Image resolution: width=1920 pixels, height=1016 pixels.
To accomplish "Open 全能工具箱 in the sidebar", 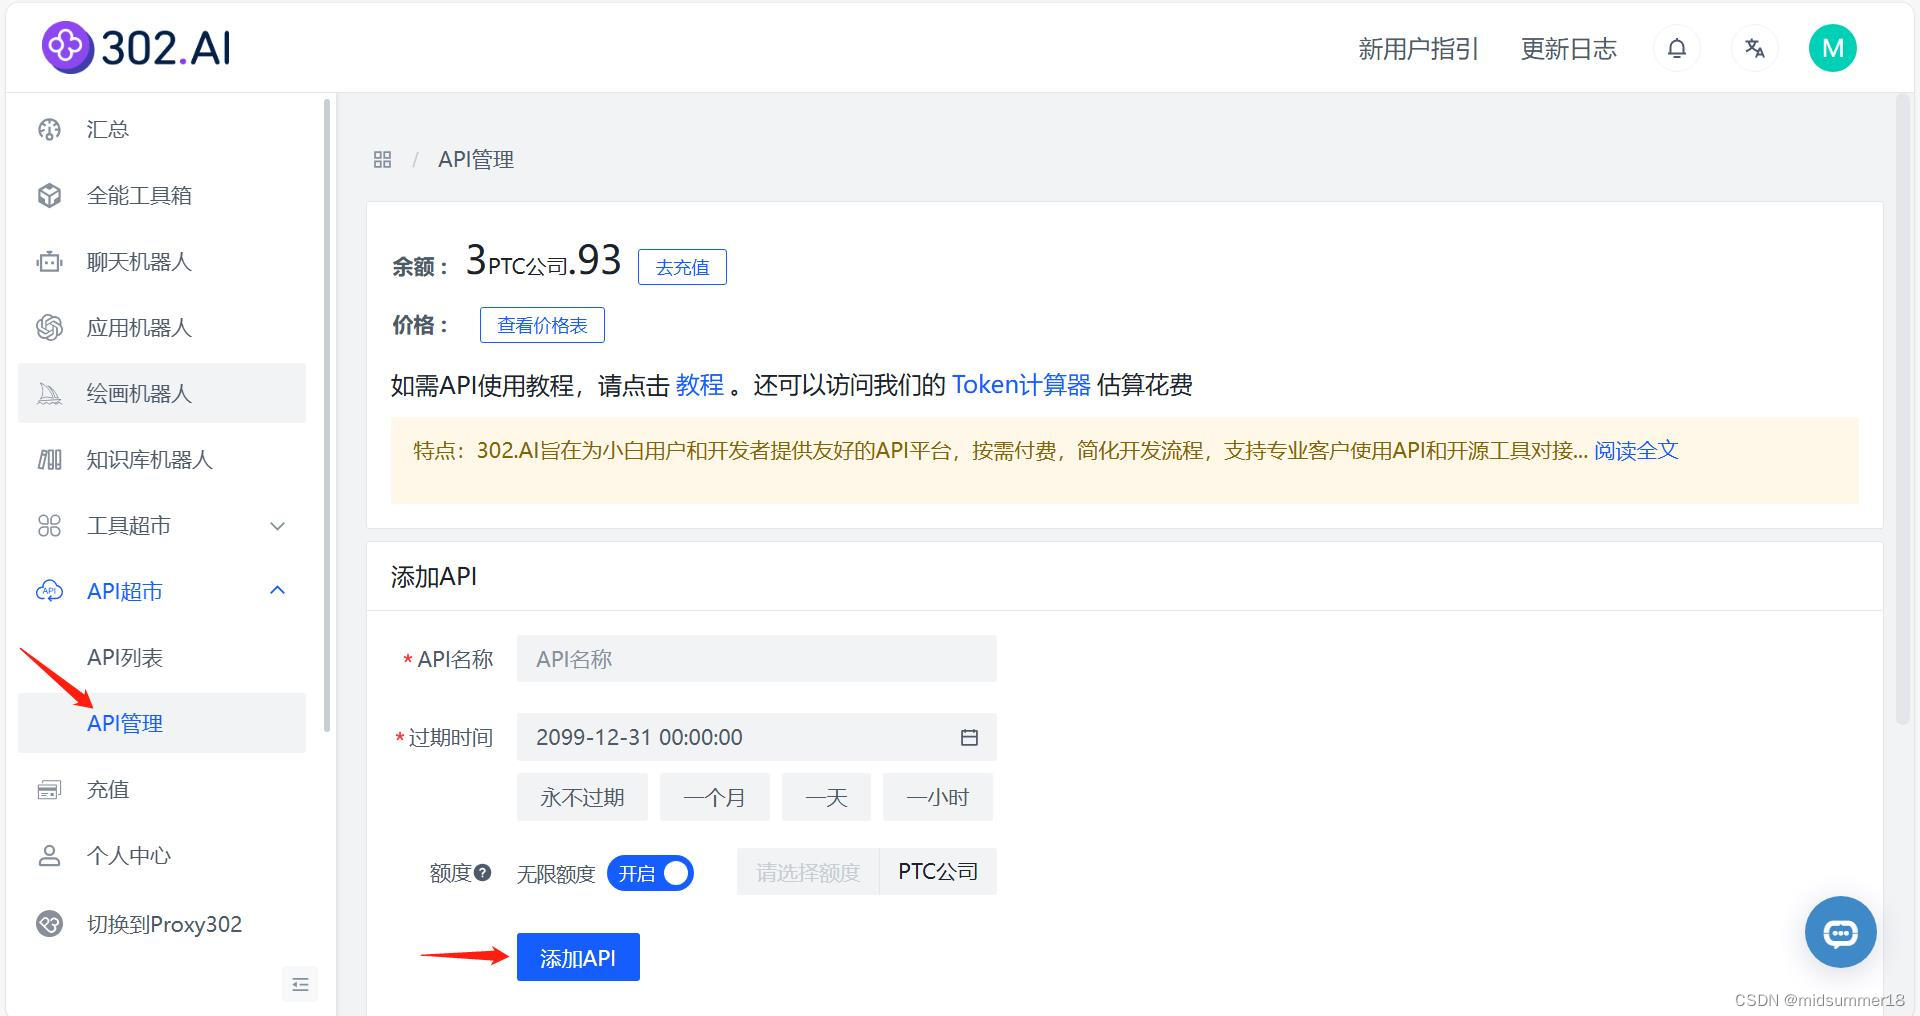I will 161,195.
